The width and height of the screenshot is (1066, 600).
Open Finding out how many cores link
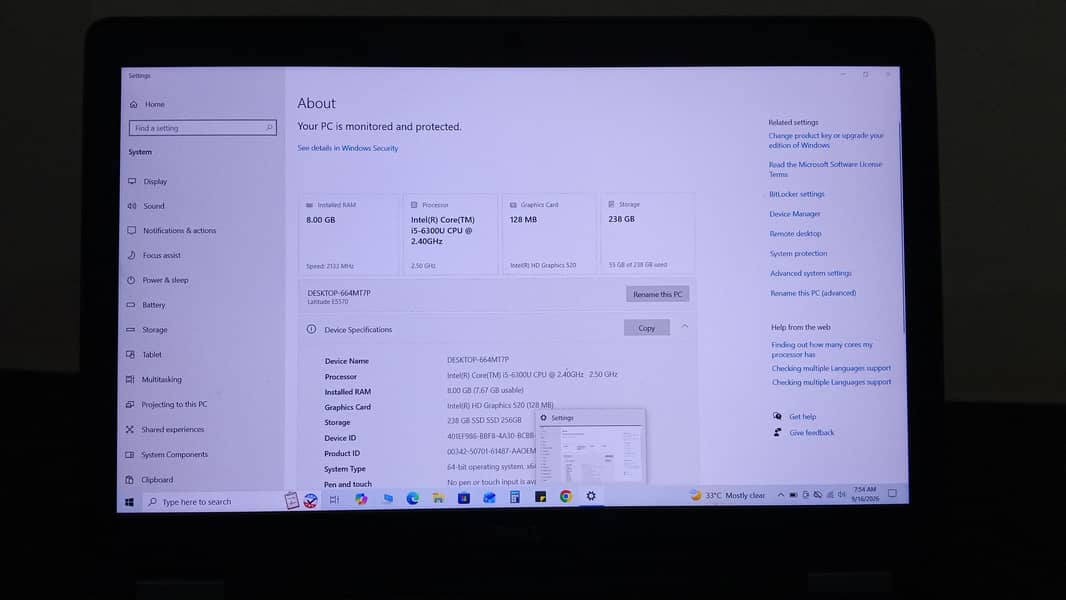click(822, 349)
